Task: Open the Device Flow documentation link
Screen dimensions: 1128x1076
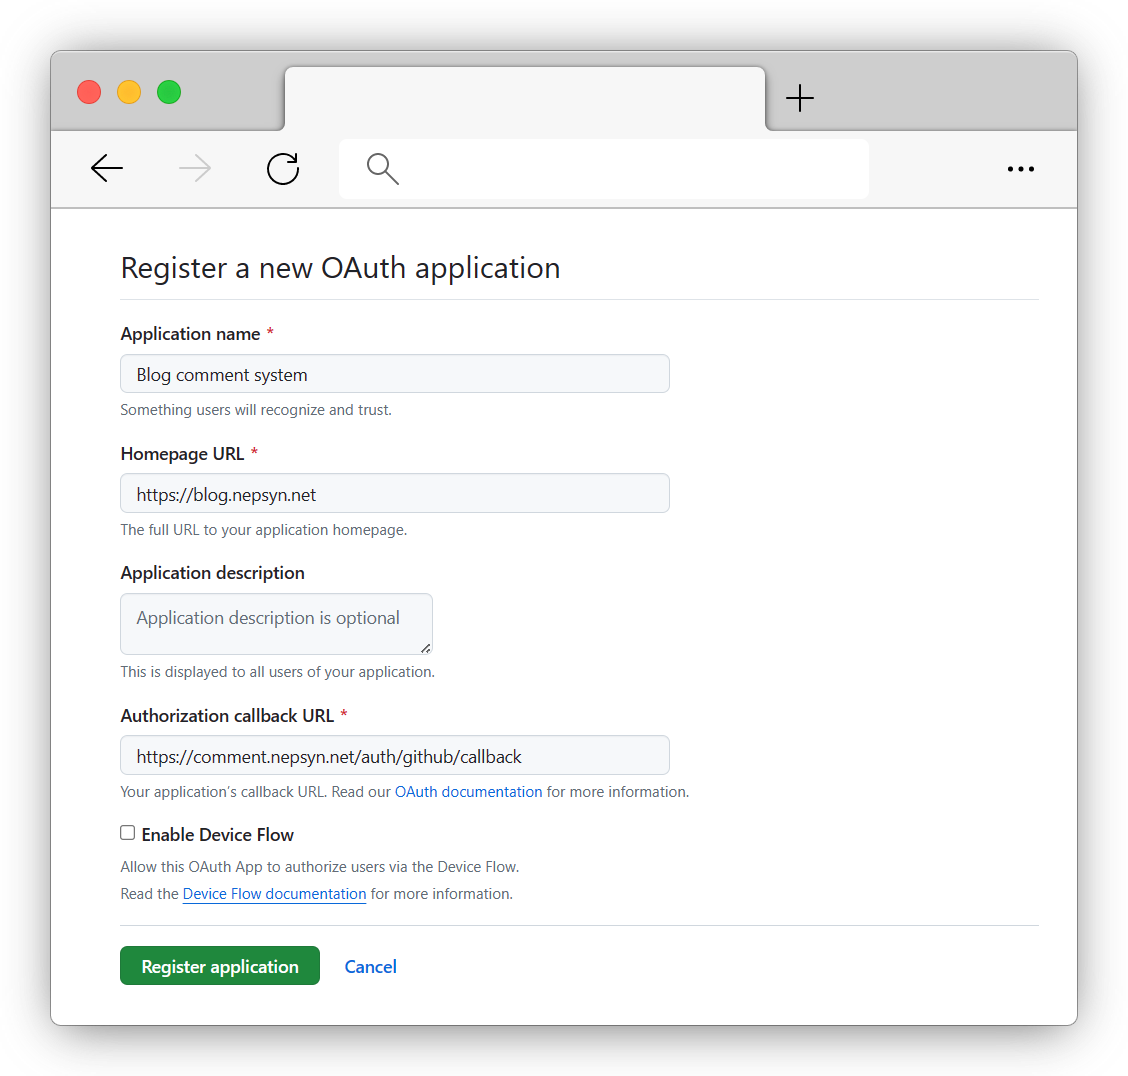Action: pos(274,894)
